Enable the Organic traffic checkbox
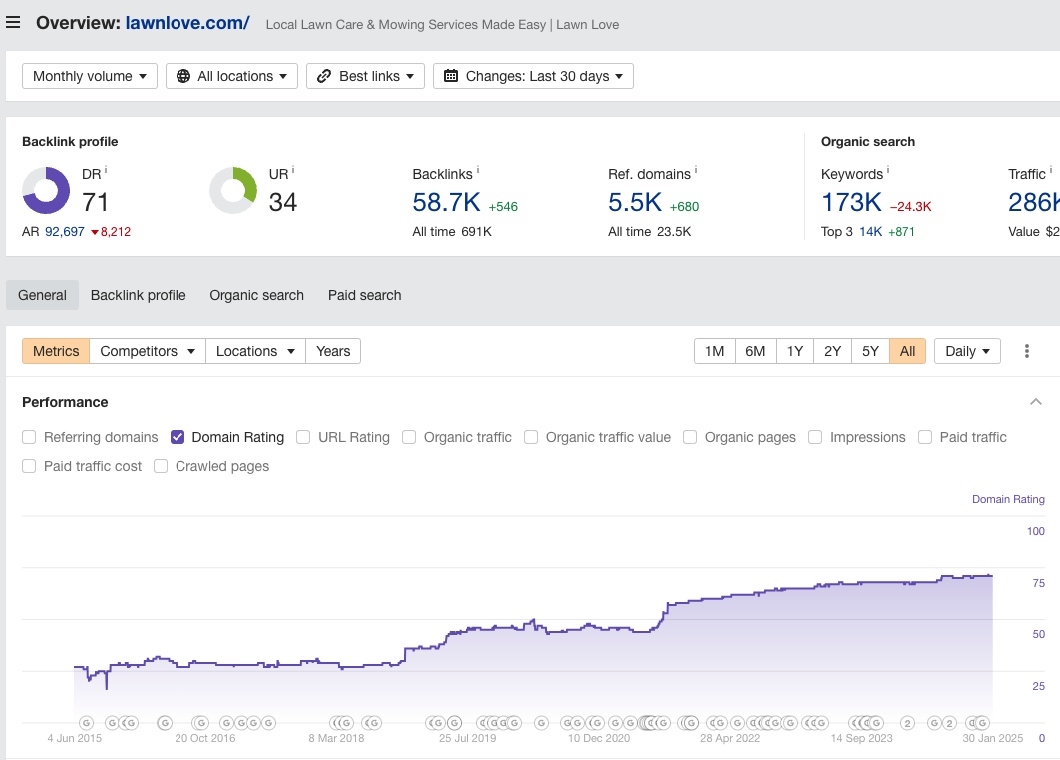Image resolution: width=1060 pixels, height=760 pixels. (x=409, y=437)
